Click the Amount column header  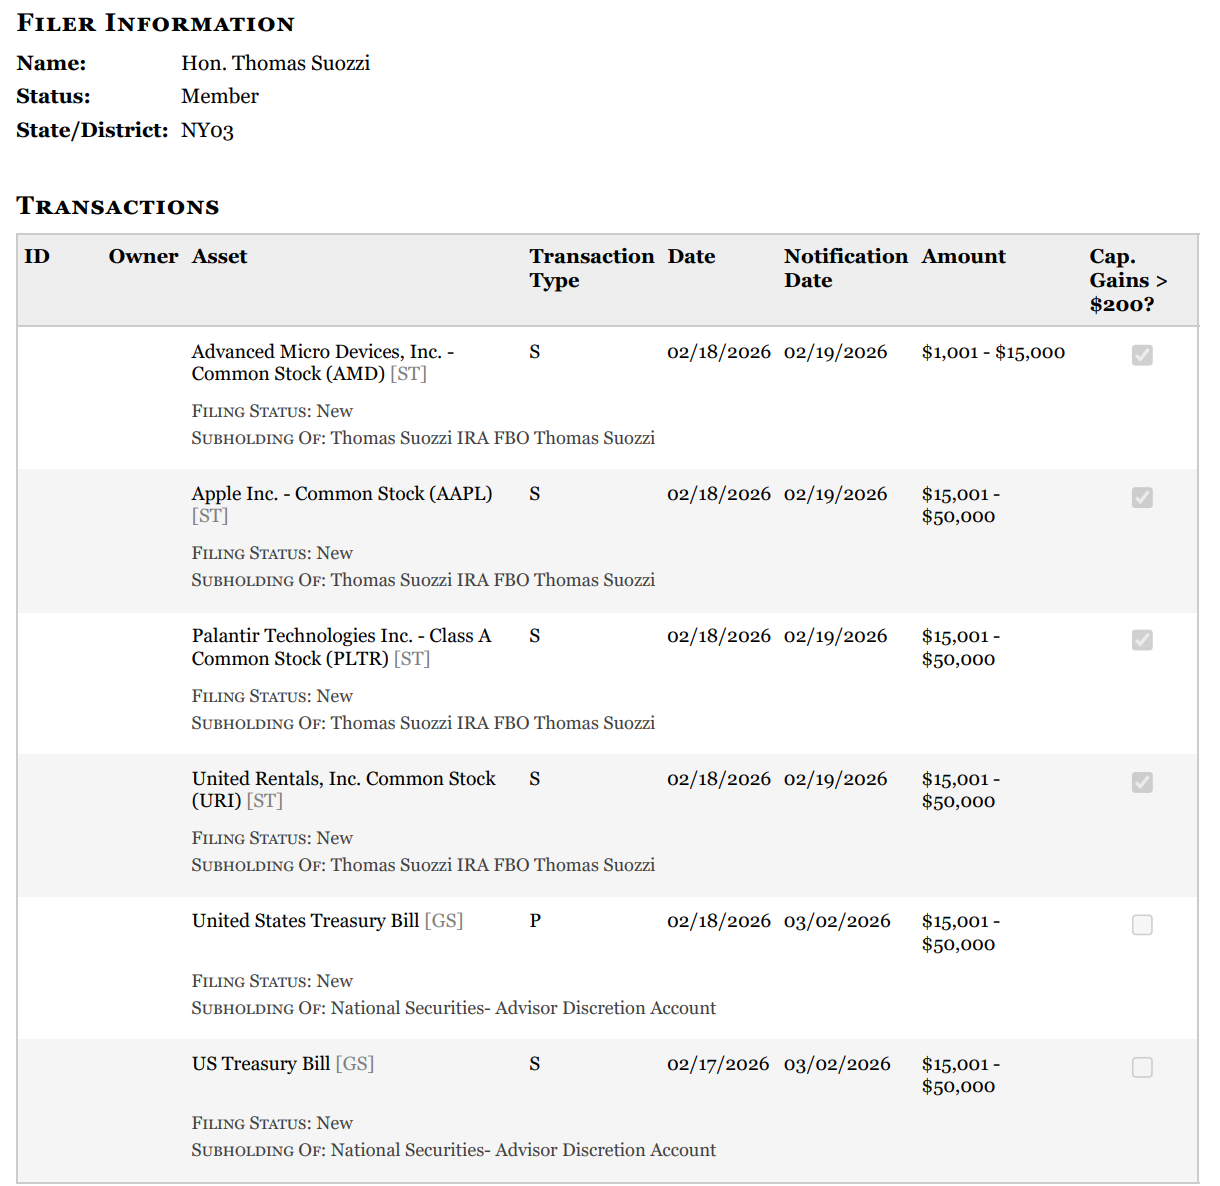click(963, 257)
